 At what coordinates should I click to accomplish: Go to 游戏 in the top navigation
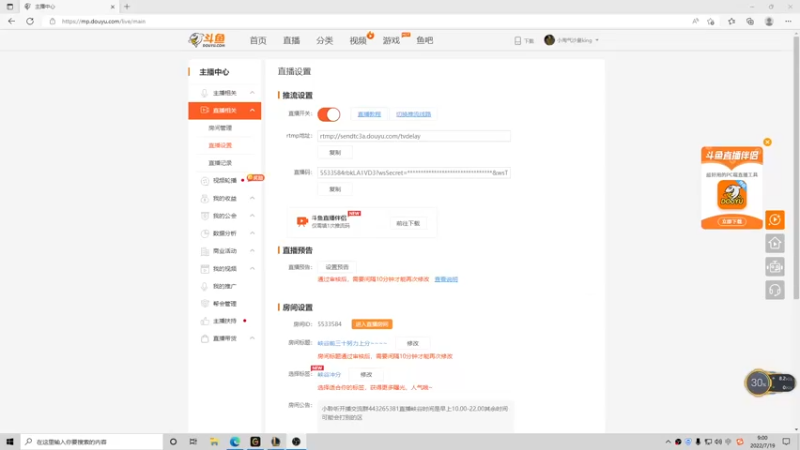tap(391, 40)
